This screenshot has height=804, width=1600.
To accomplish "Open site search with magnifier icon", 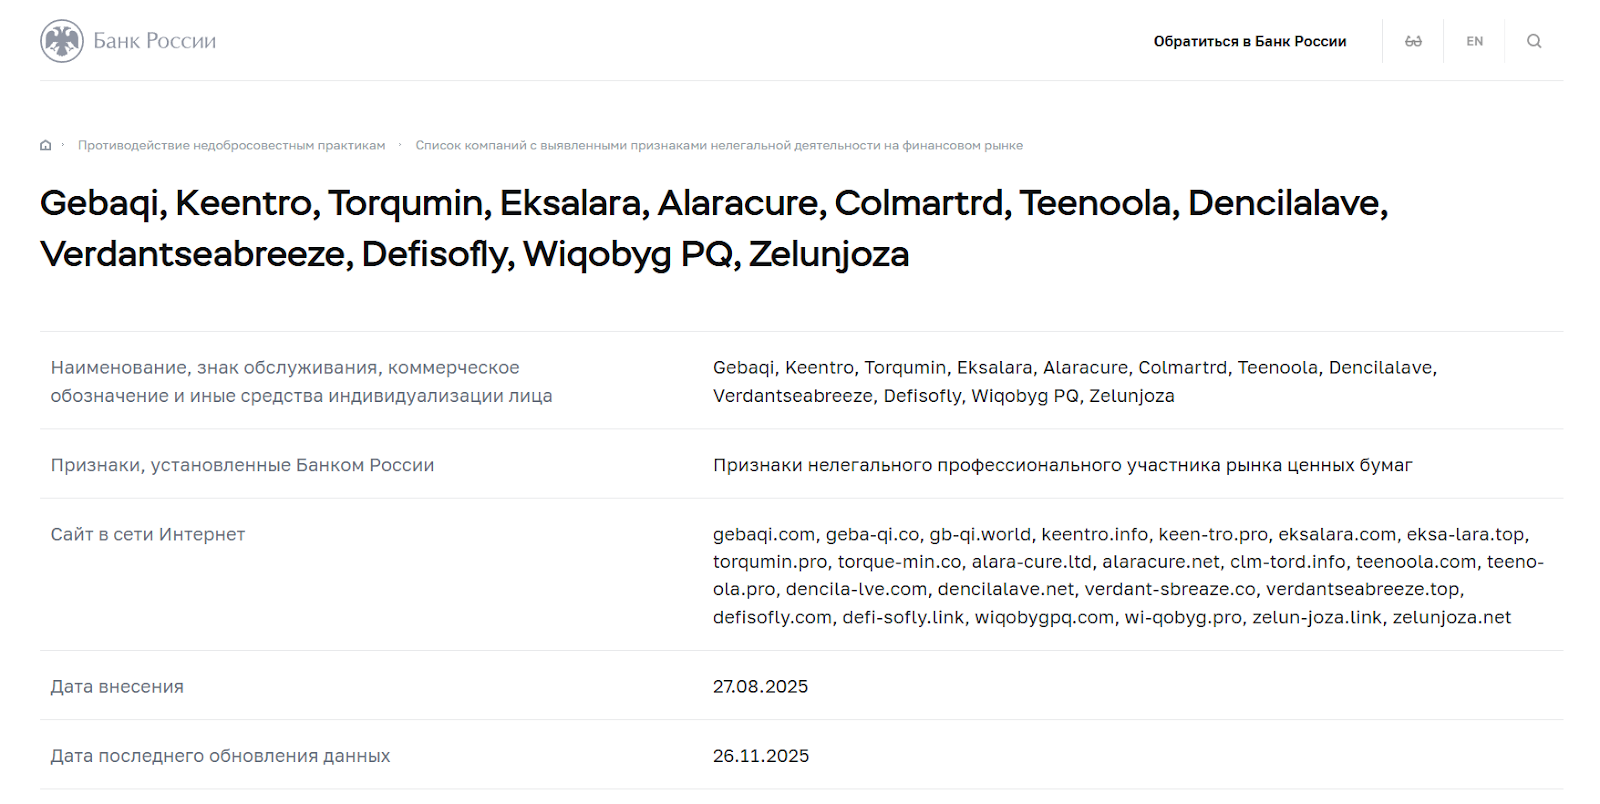I will (x=1534, y=41).
